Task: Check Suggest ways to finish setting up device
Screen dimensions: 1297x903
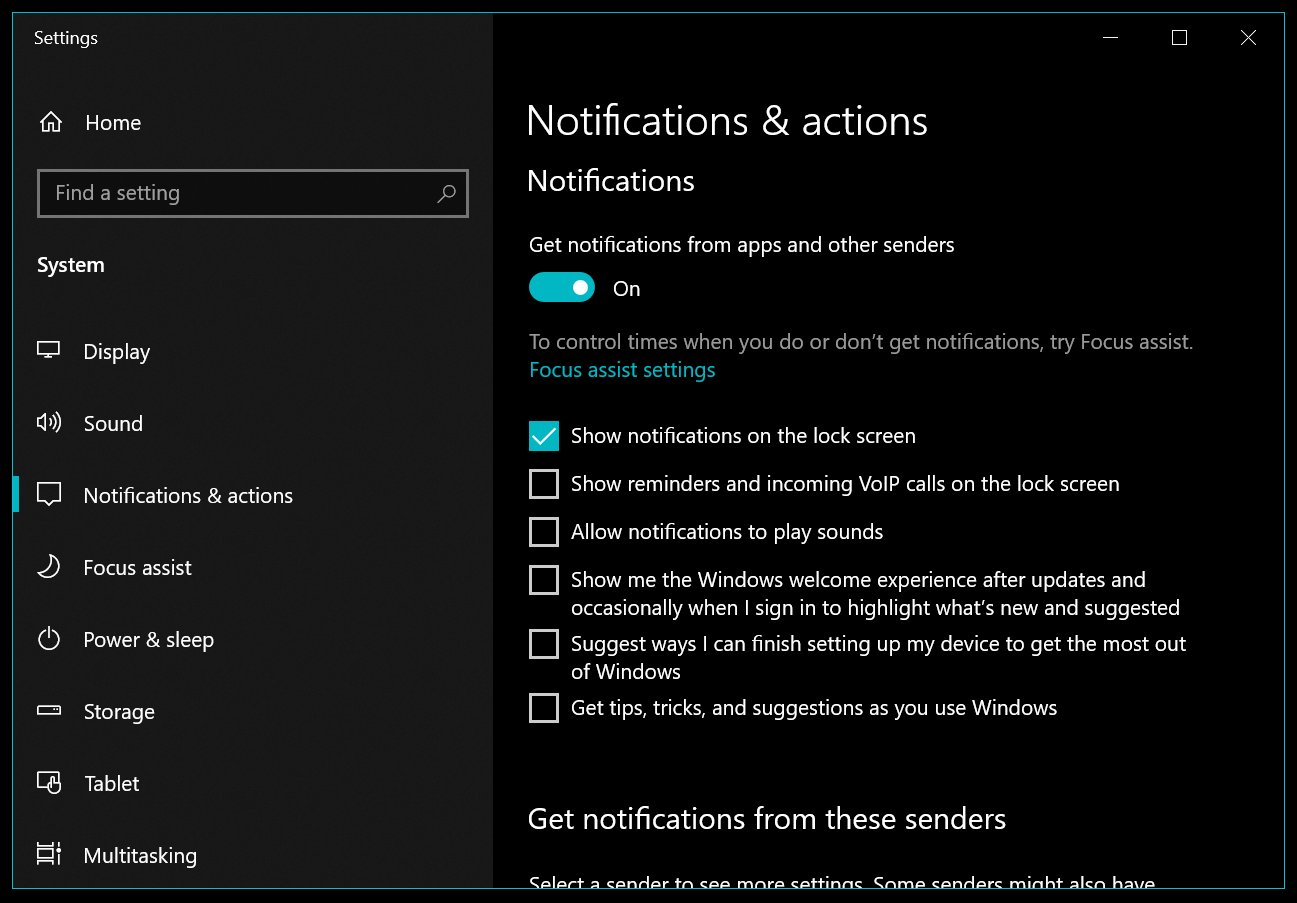Action: [544, 644]
